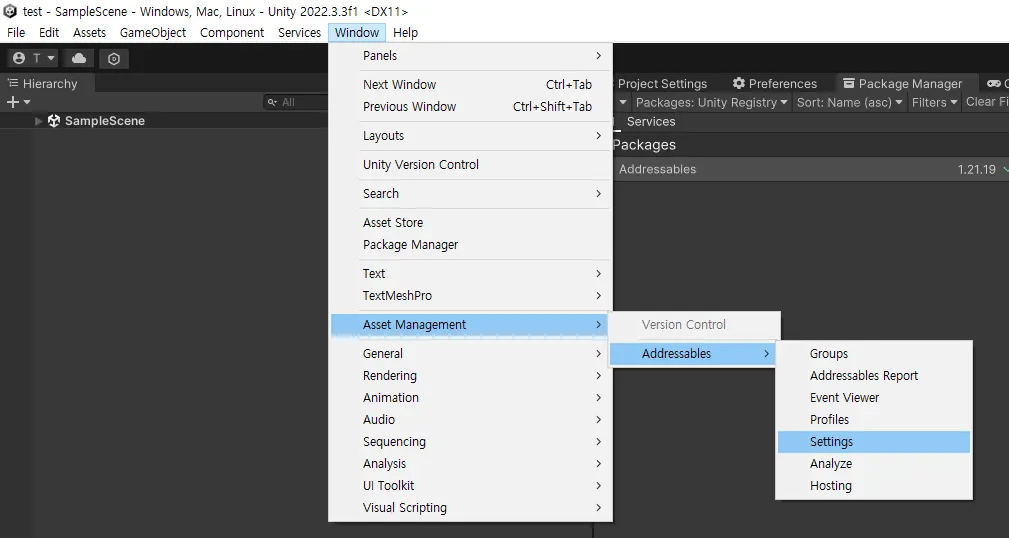Expand the Sequencing submenu
This screenshot has width=1009, height=538.
tap(470, 441)
